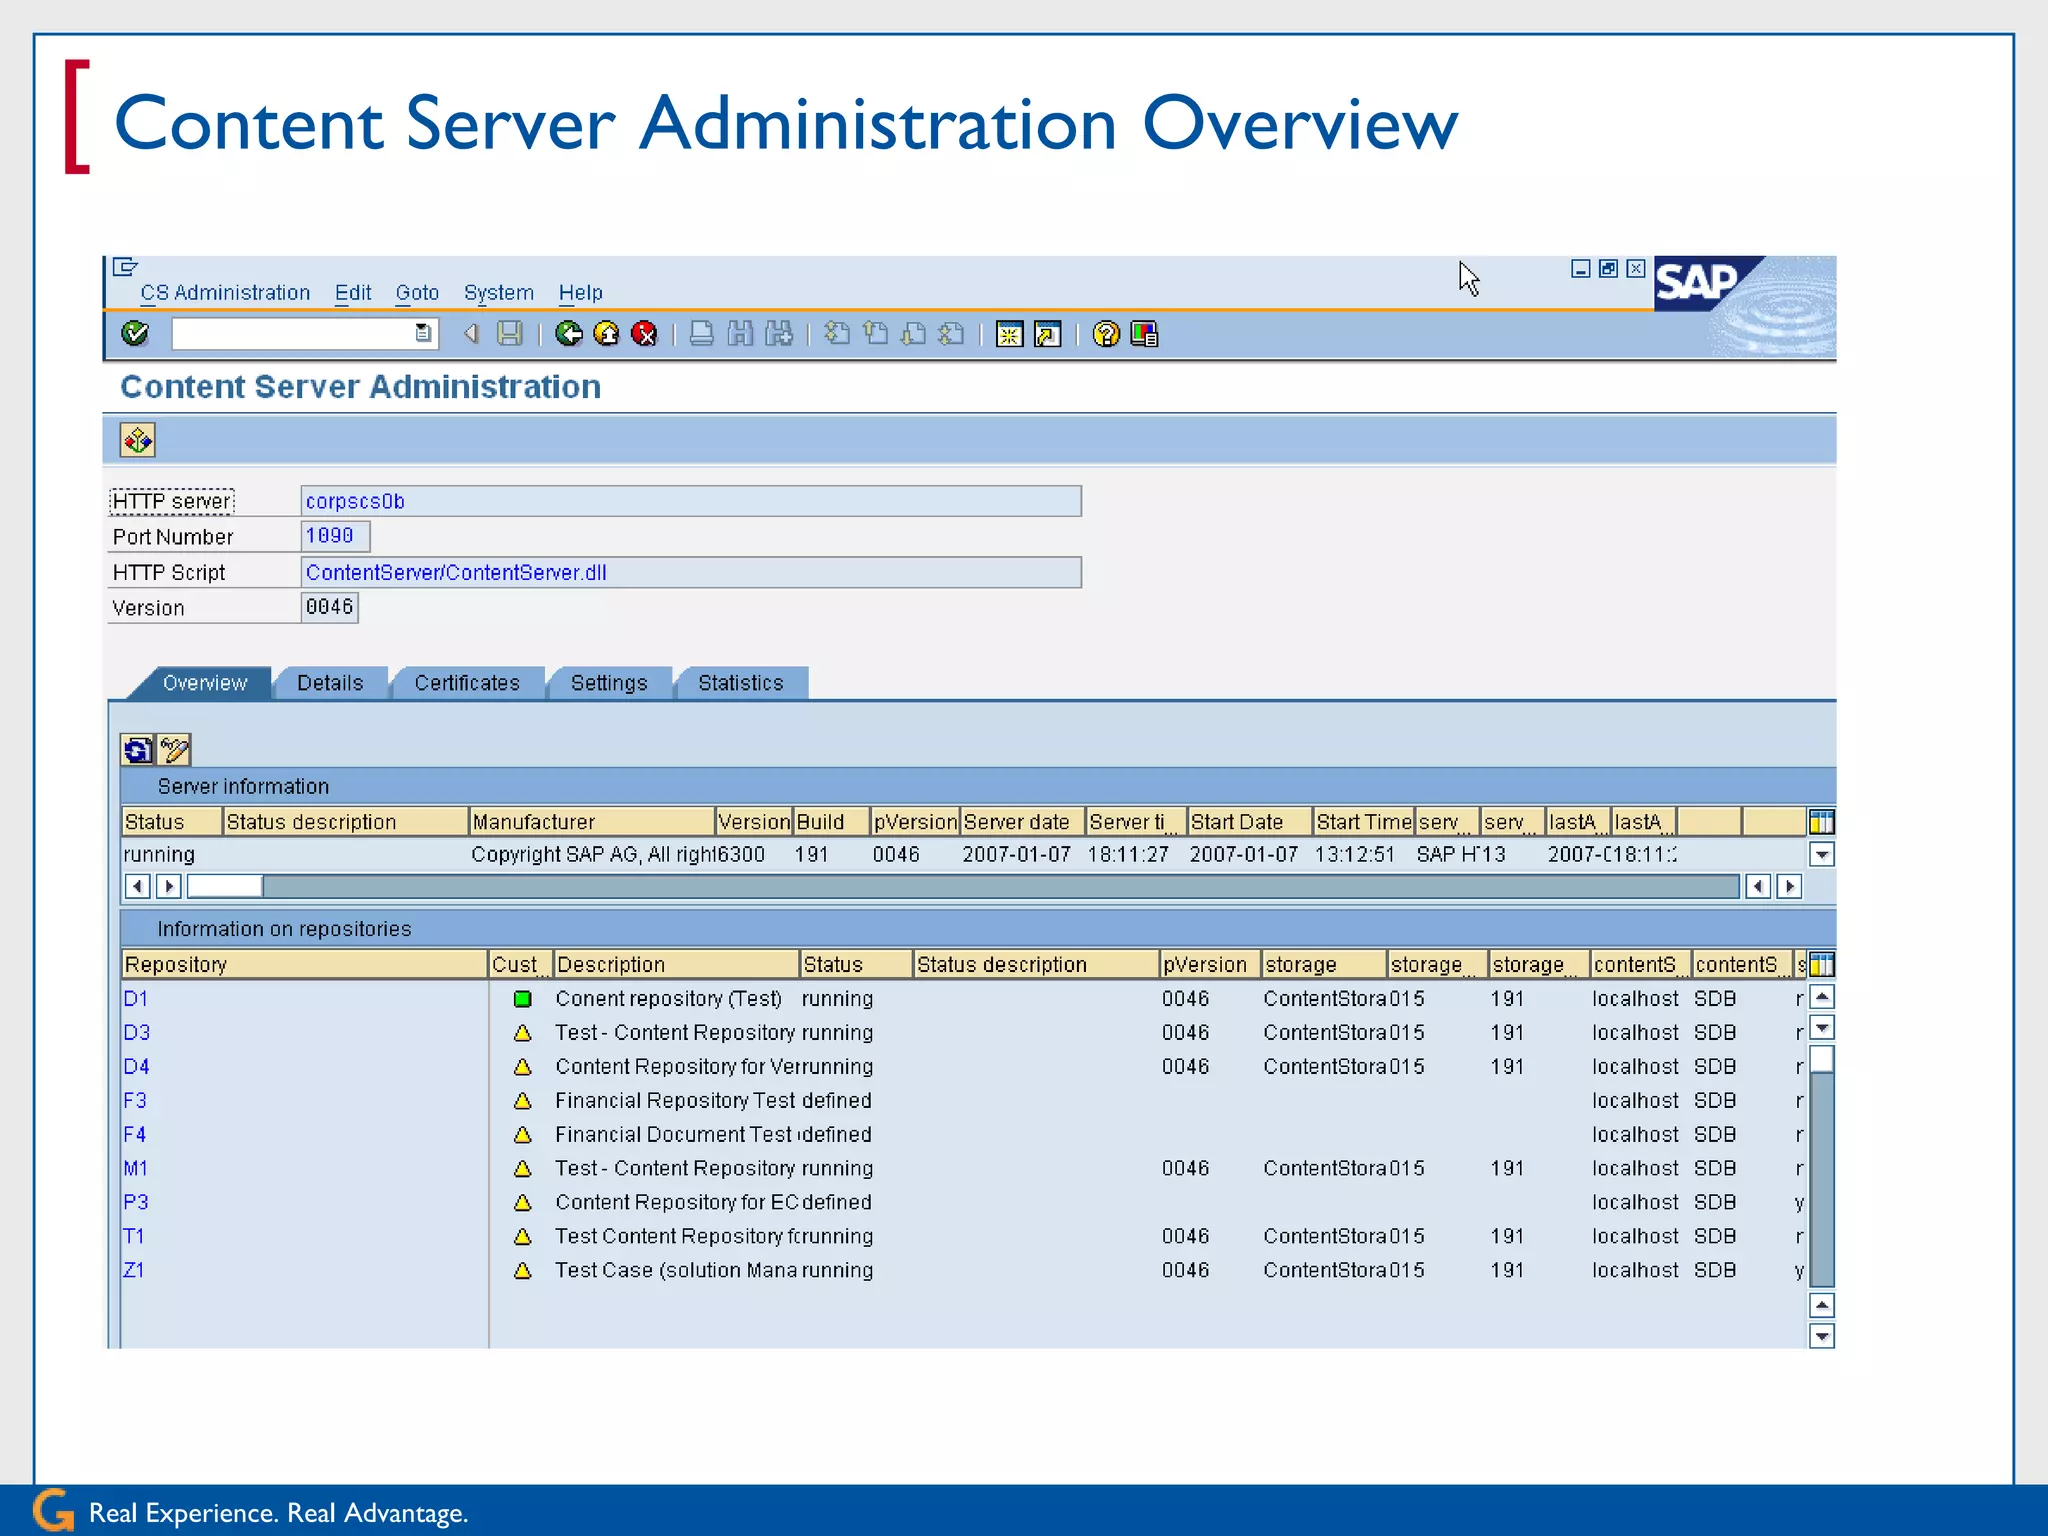This screenshot has height=1536, width=2048.
Task: Click the yellow Exit arrow icon
Action: pyautogui.click(x=607, y=333)
